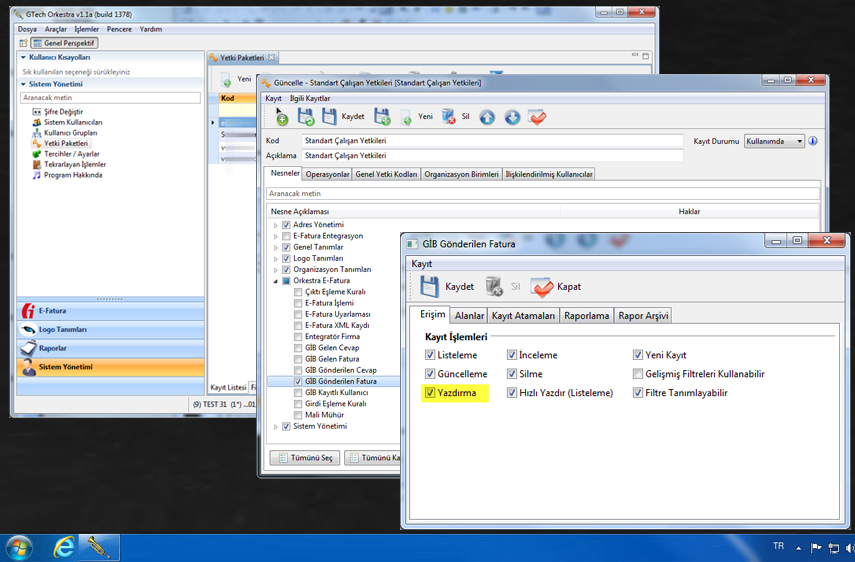Toggle the Silme checkbox
This screenshot has height=562, width=855.
(x=511, y=374)
